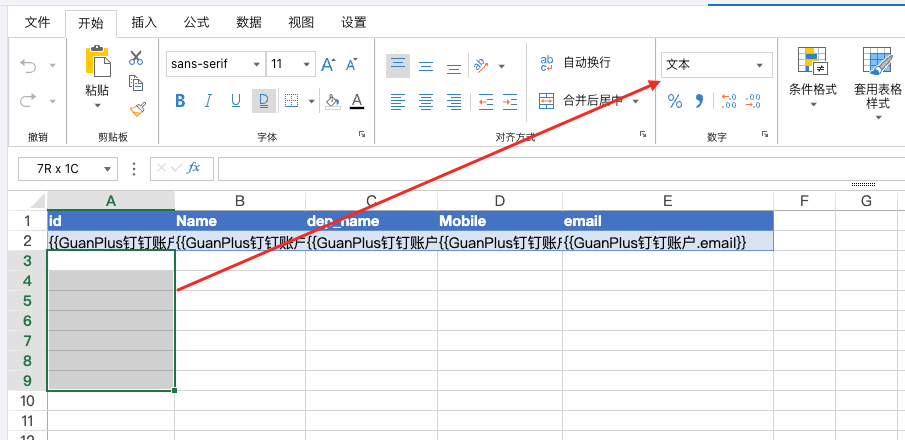This screenshot has width=905, height=440.
Task: Open the 数字 number dialog launcher
Action: (765, 134)
